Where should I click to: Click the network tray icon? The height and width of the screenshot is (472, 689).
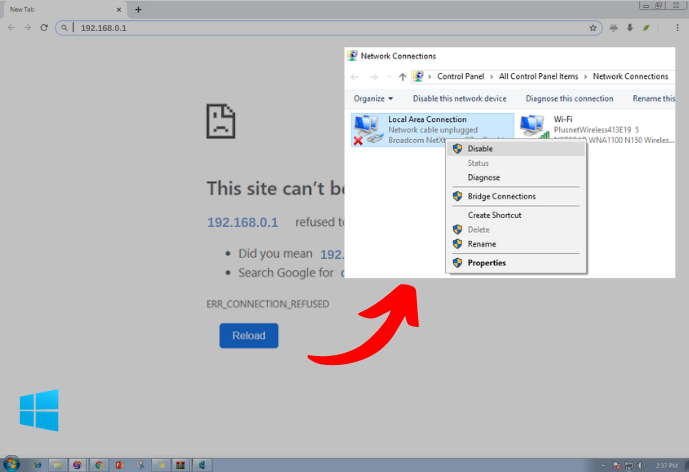629,465
